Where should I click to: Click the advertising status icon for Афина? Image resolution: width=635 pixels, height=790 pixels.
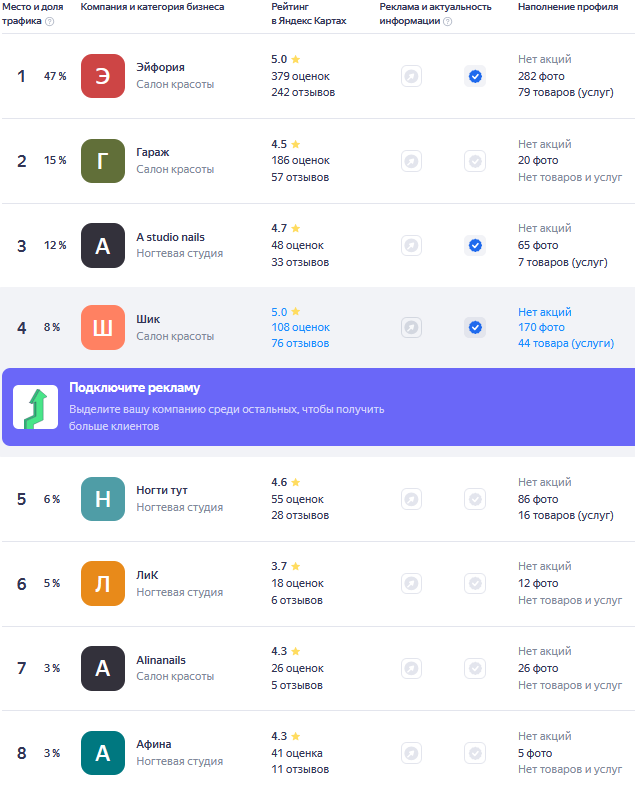(411, 753)
